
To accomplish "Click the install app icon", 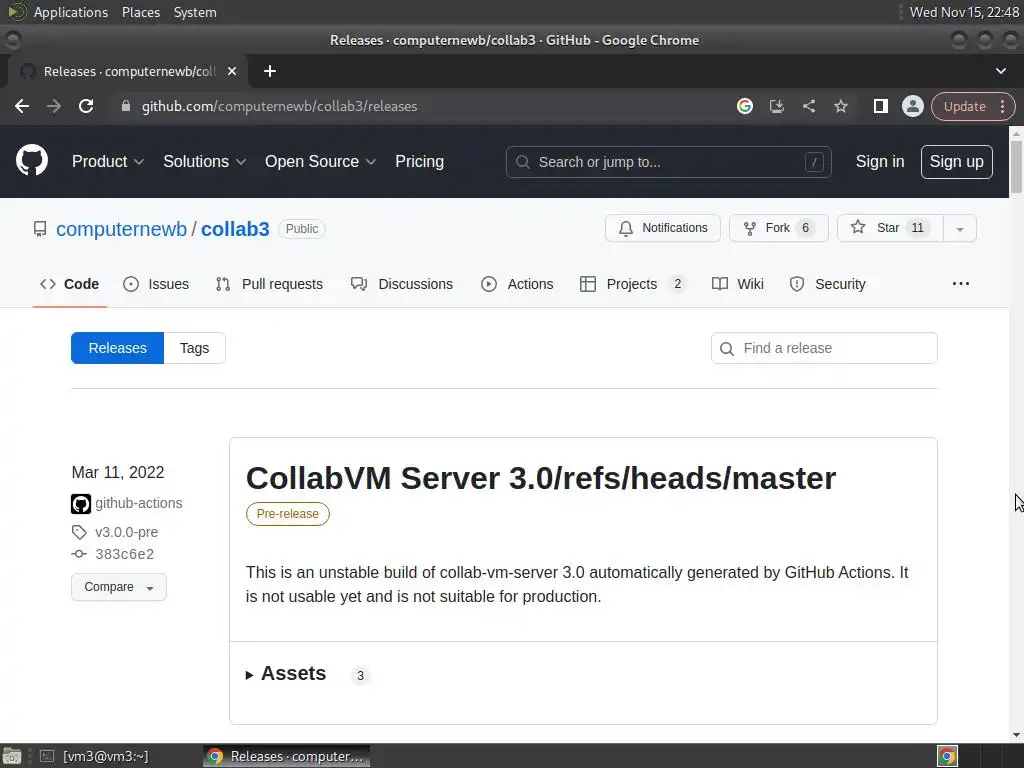I will 776,106.
